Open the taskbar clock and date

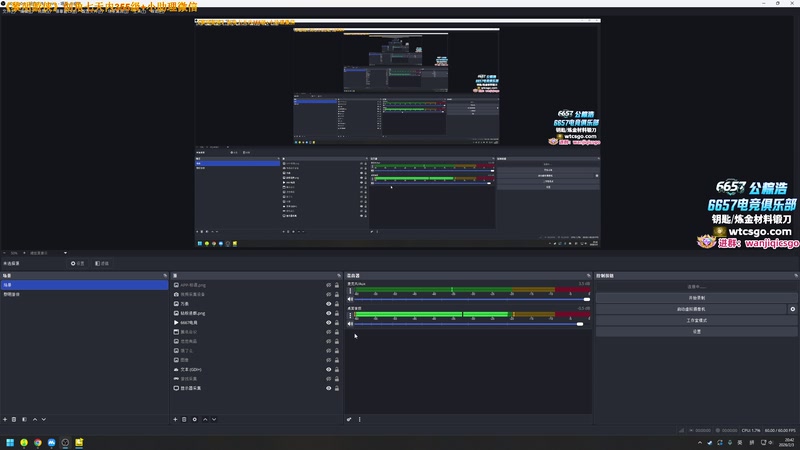click(x=789, y=442)
